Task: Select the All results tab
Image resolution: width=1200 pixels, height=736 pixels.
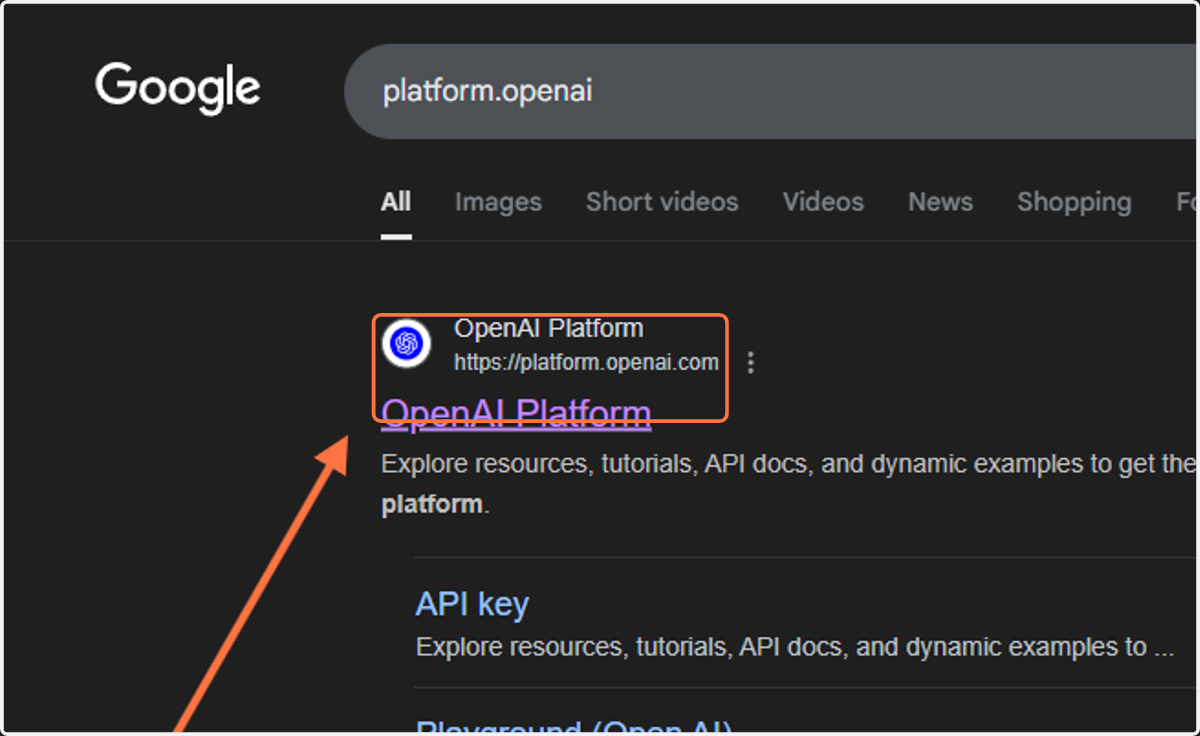Action: (x=396, y=202)
